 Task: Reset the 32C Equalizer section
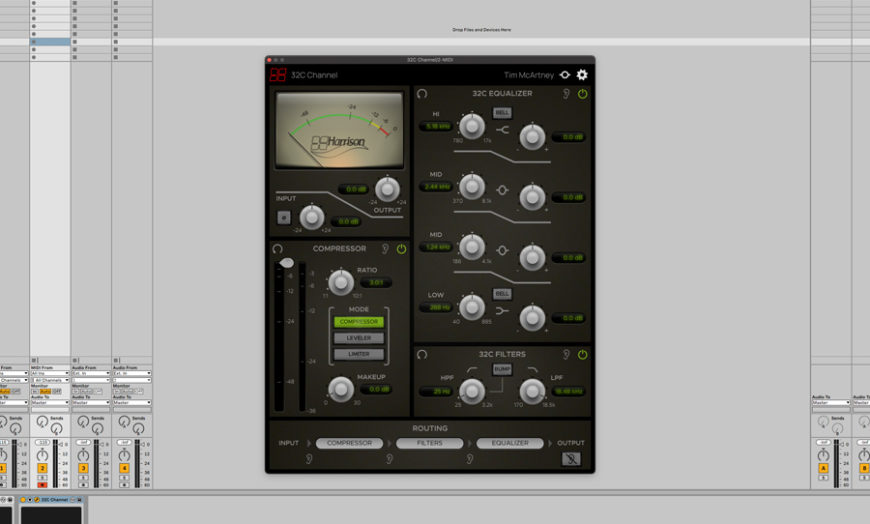pos(422,93)
